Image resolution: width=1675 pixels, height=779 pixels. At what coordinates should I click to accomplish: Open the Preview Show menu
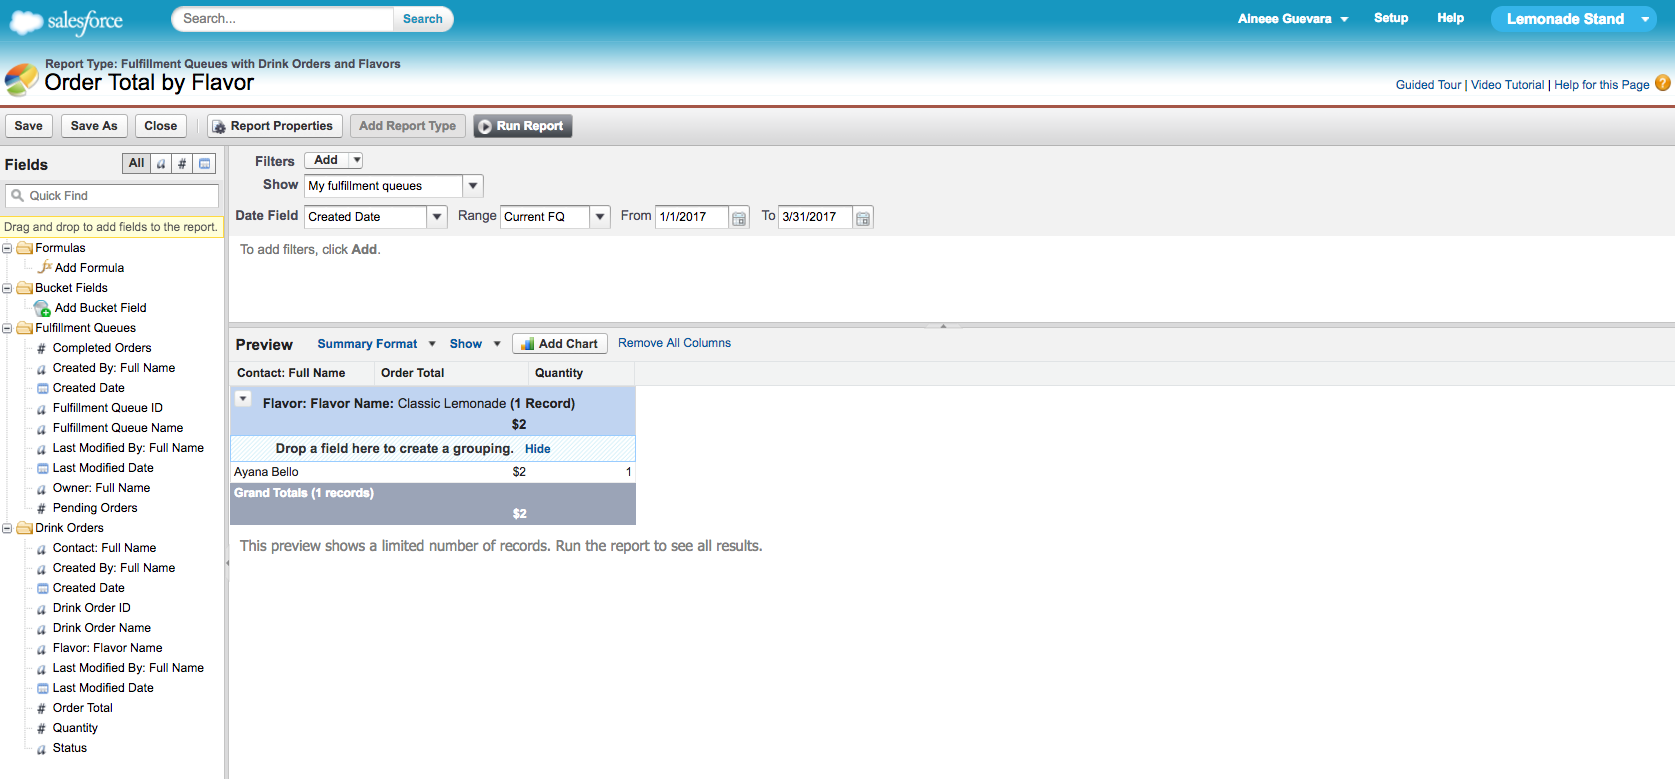[475, 344]
